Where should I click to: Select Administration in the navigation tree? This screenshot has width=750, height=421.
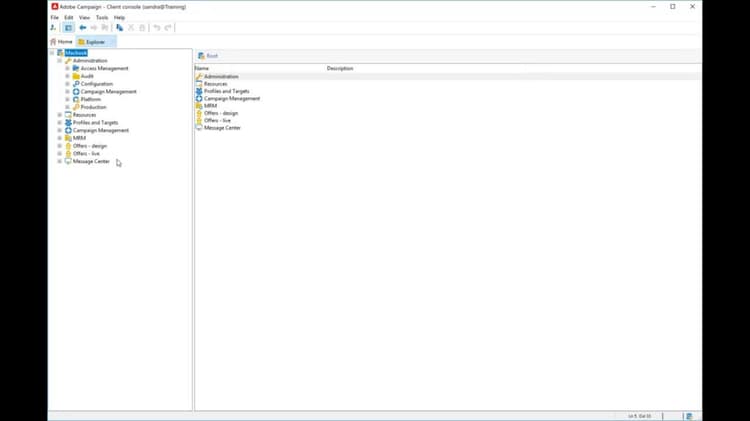click(90, 61)
